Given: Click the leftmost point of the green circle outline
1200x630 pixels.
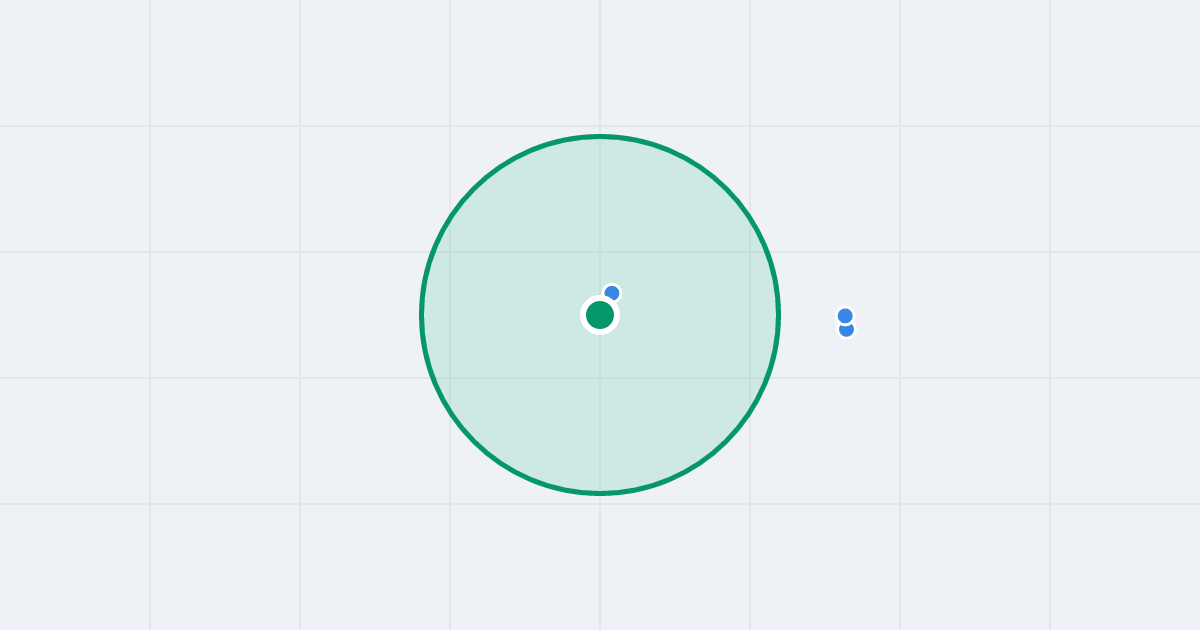Looking at the screenshot, I should [x=422, y=315].
